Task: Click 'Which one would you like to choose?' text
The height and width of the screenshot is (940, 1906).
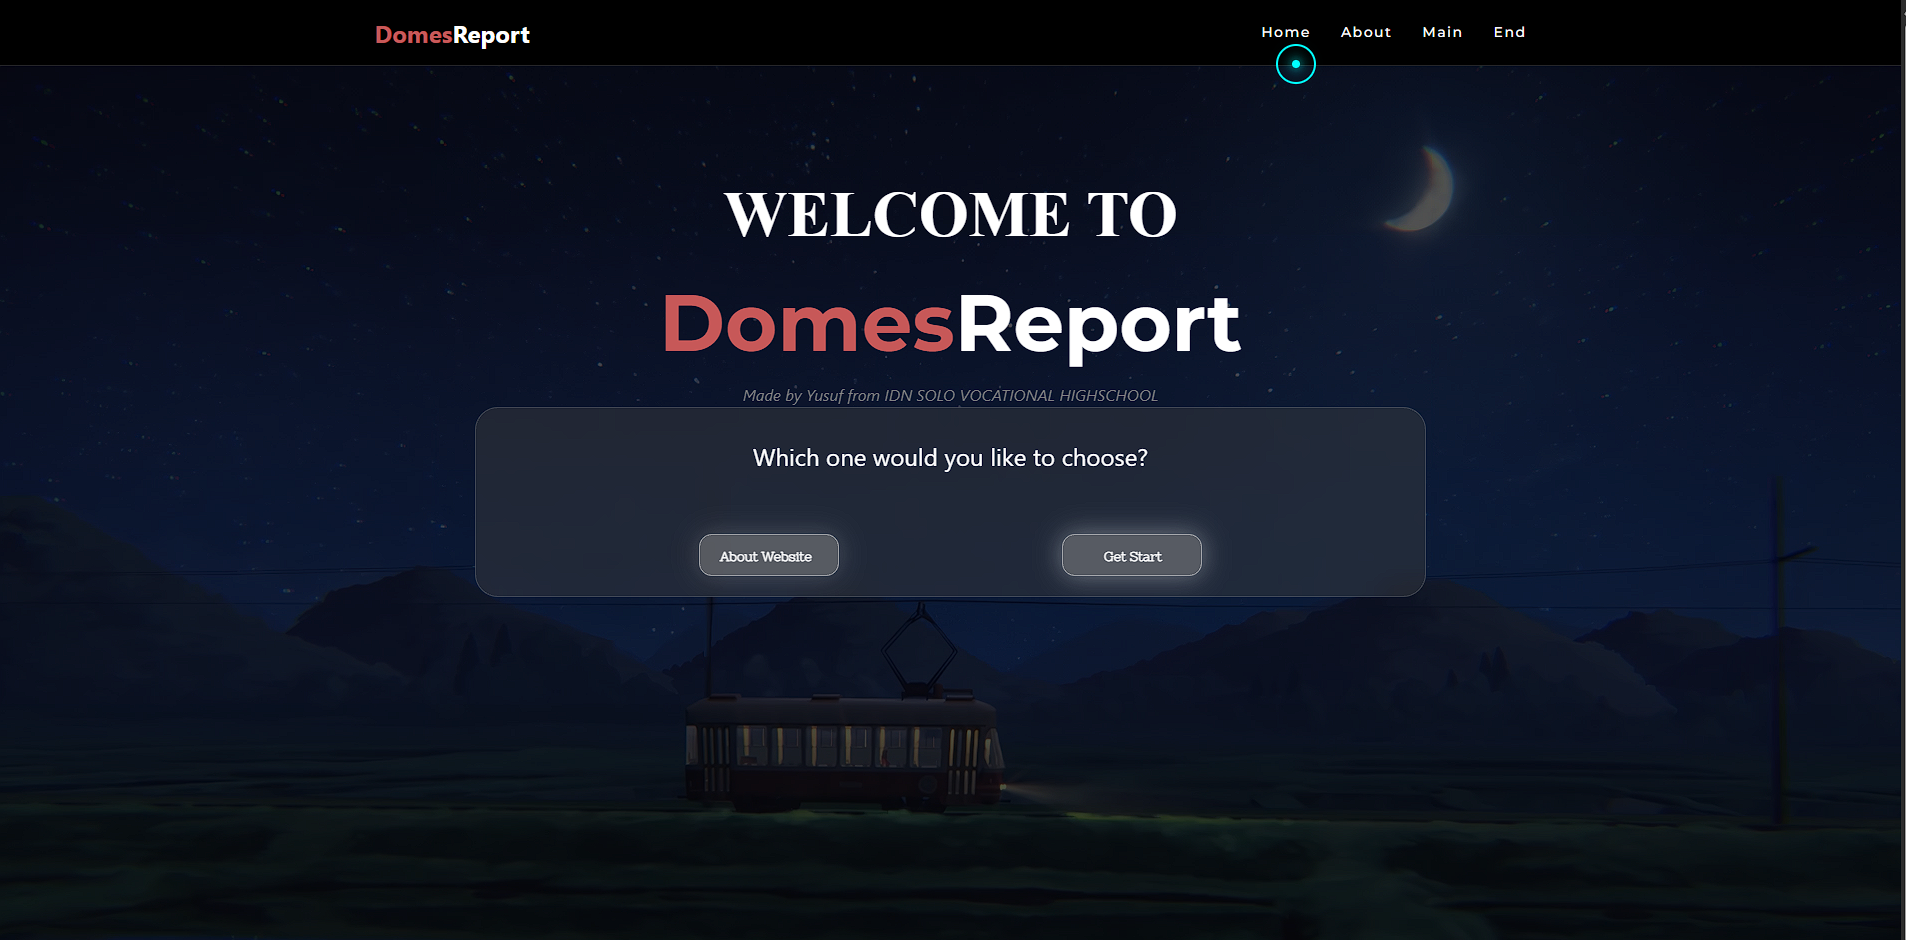Action: (950, 458)
